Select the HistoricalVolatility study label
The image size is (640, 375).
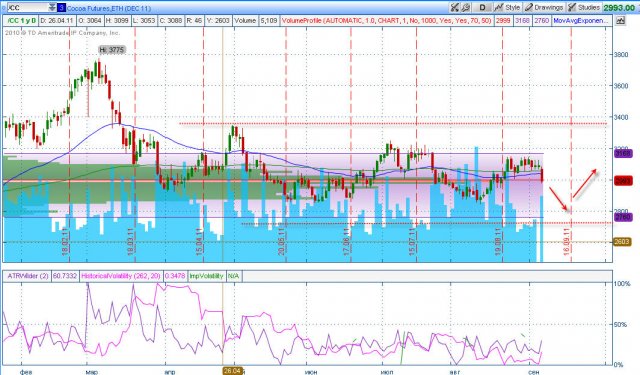coord(121,276)
